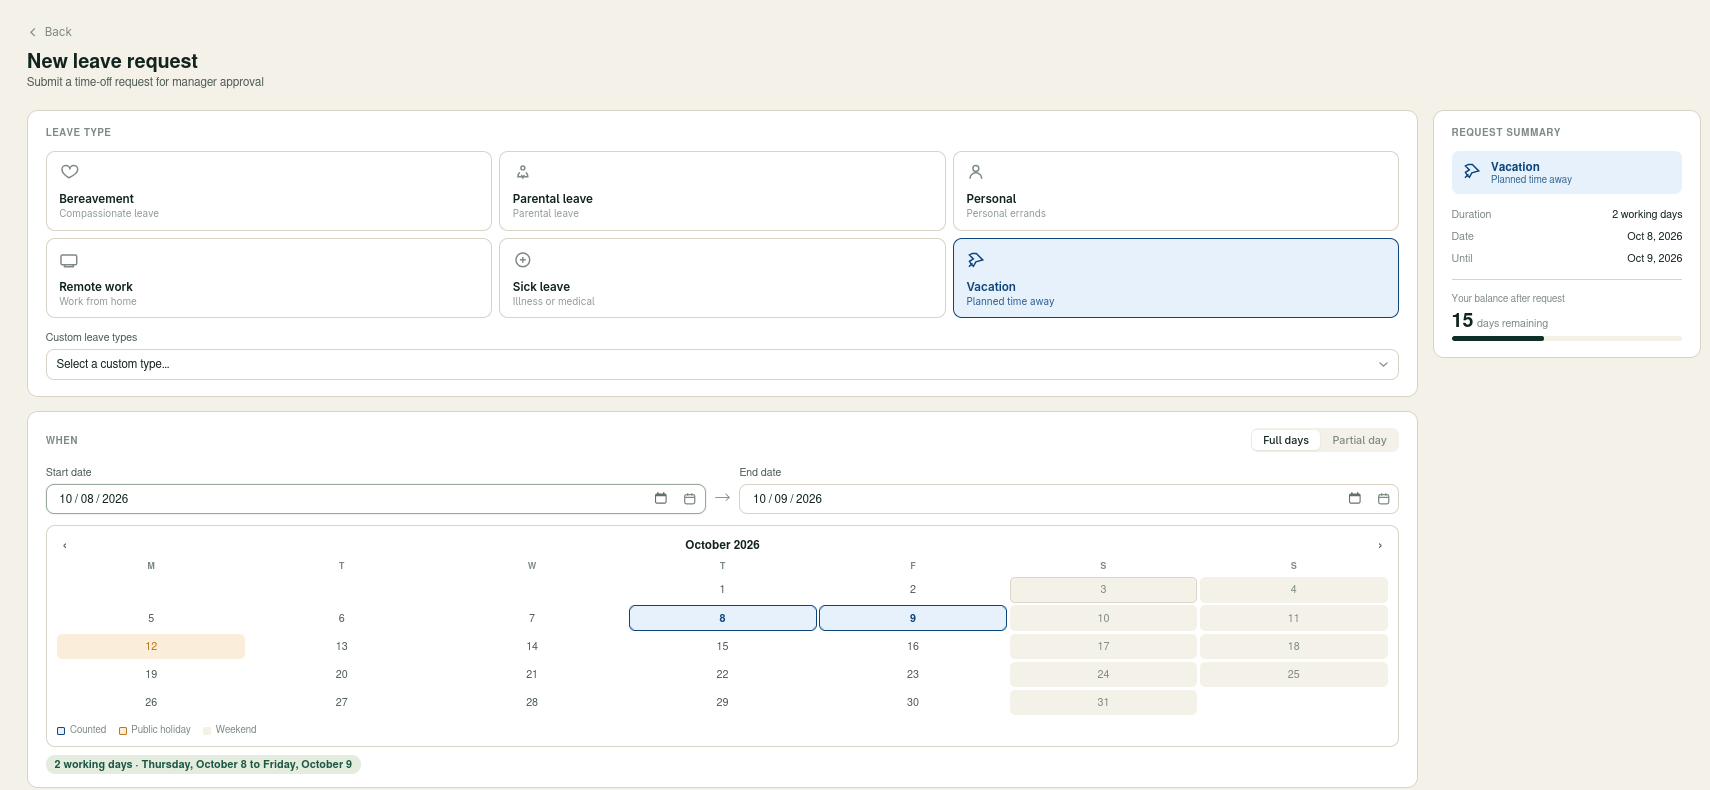This screenshot has width=1710, height=790.
Task: Select October 8 in the calendar
Action: (722, 618)
